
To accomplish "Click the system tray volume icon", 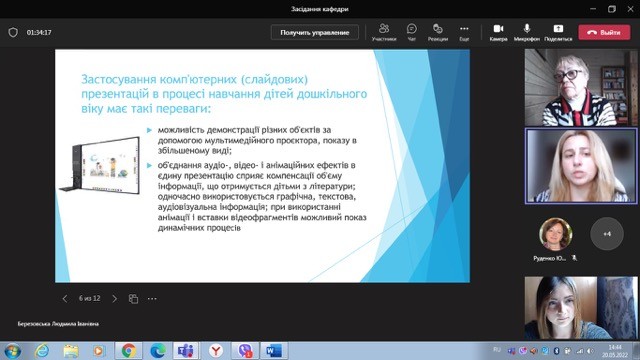I will 590,351.
